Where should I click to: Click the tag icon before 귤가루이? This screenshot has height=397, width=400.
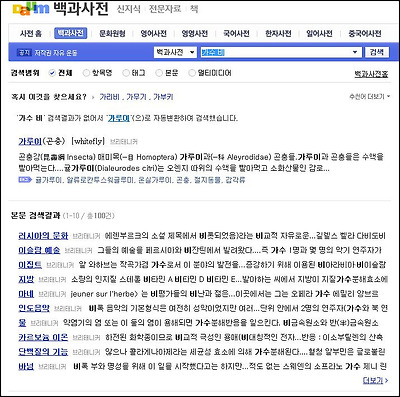[25, 180]
